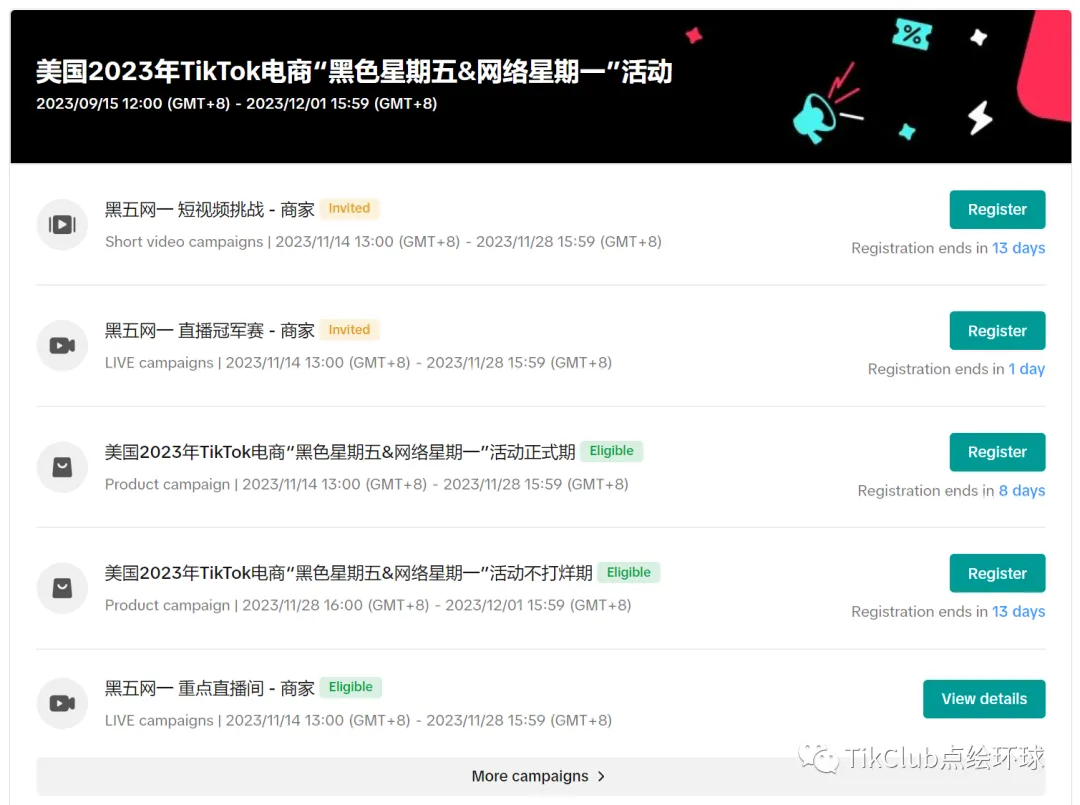
Task: Click the banner title 美国2023年TikTok电商 活动
Action: [354, 72]
